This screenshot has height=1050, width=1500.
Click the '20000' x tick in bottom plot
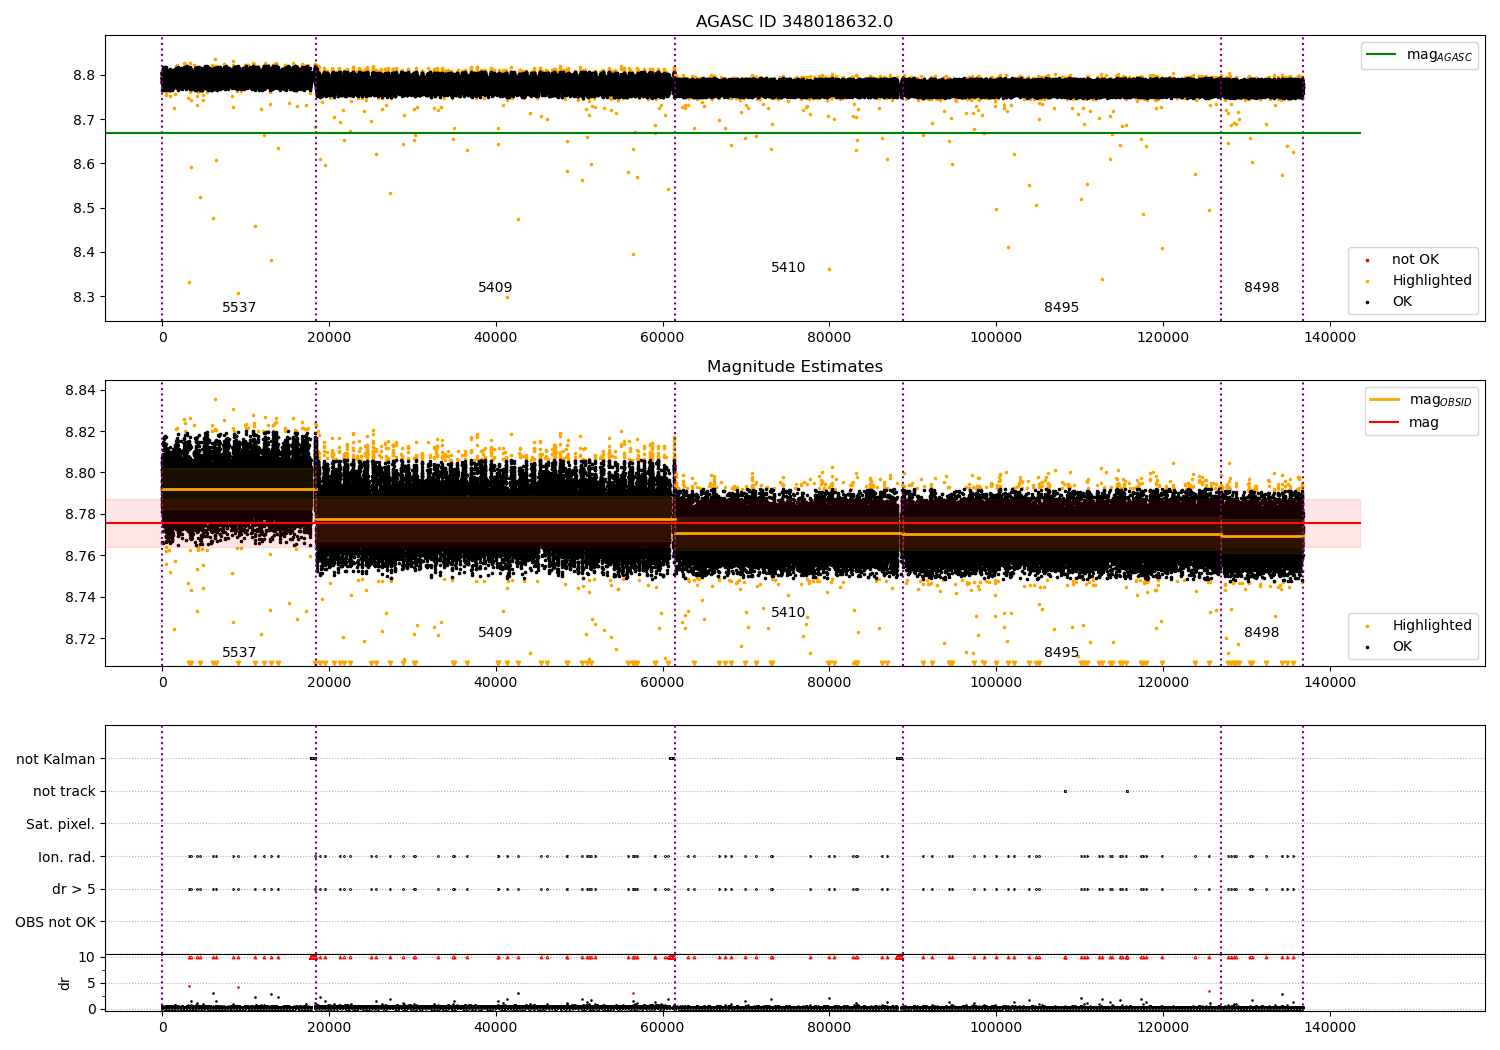pos(329,1027)
